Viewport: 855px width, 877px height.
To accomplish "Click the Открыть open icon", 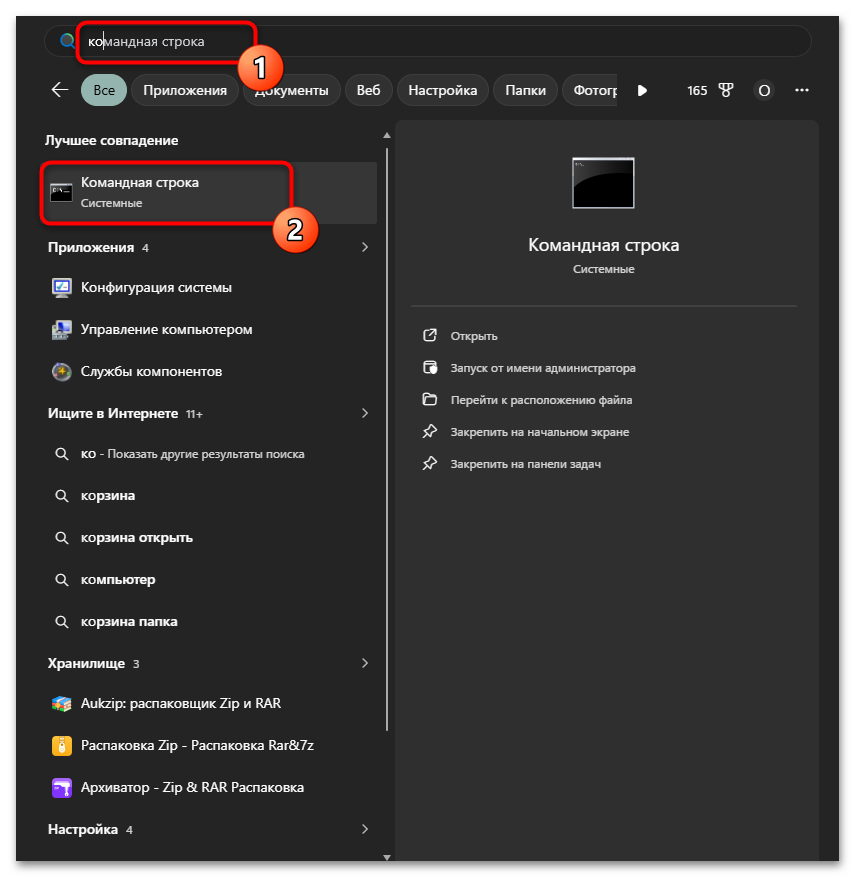I will (x=429, y=336).
